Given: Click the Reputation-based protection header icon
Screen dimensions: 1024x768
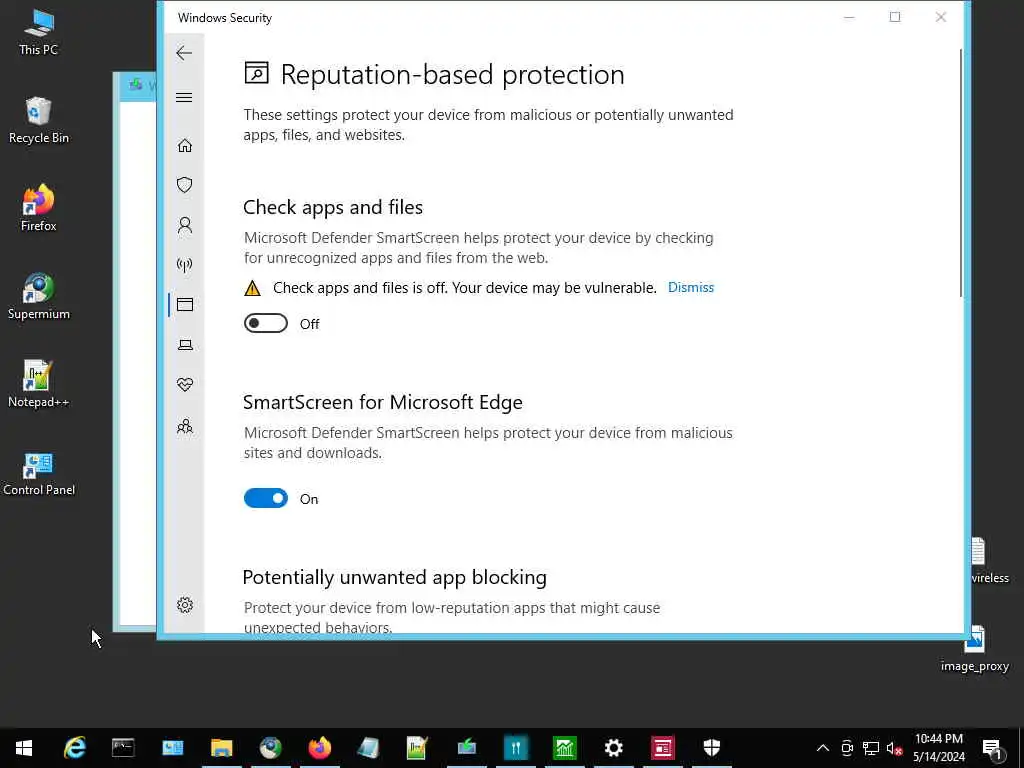Looking at the screenshot, I should click(257, 73).
